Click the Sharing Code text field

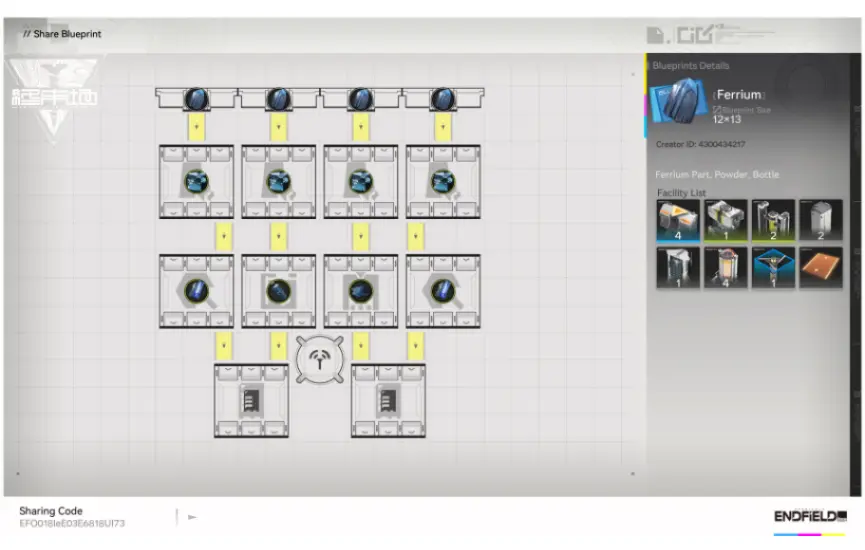(72, 523)
